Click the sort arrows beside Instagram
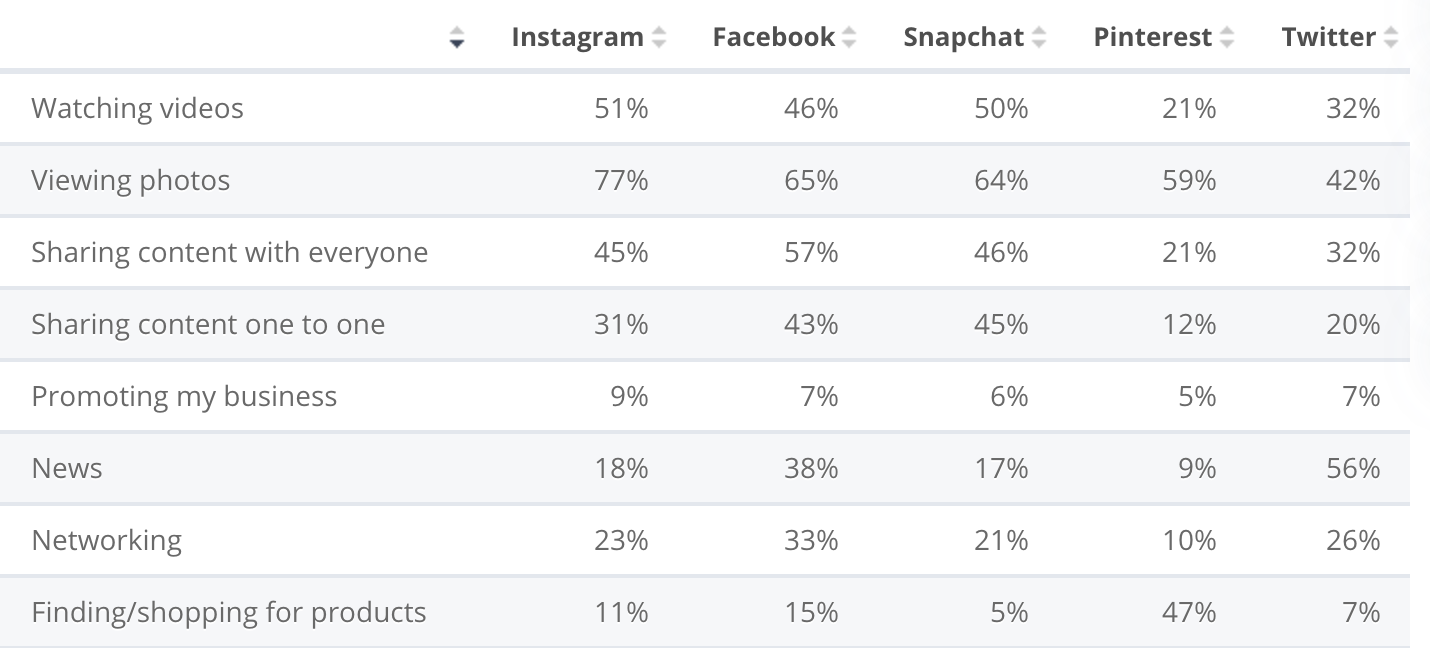 coord(658,38)
